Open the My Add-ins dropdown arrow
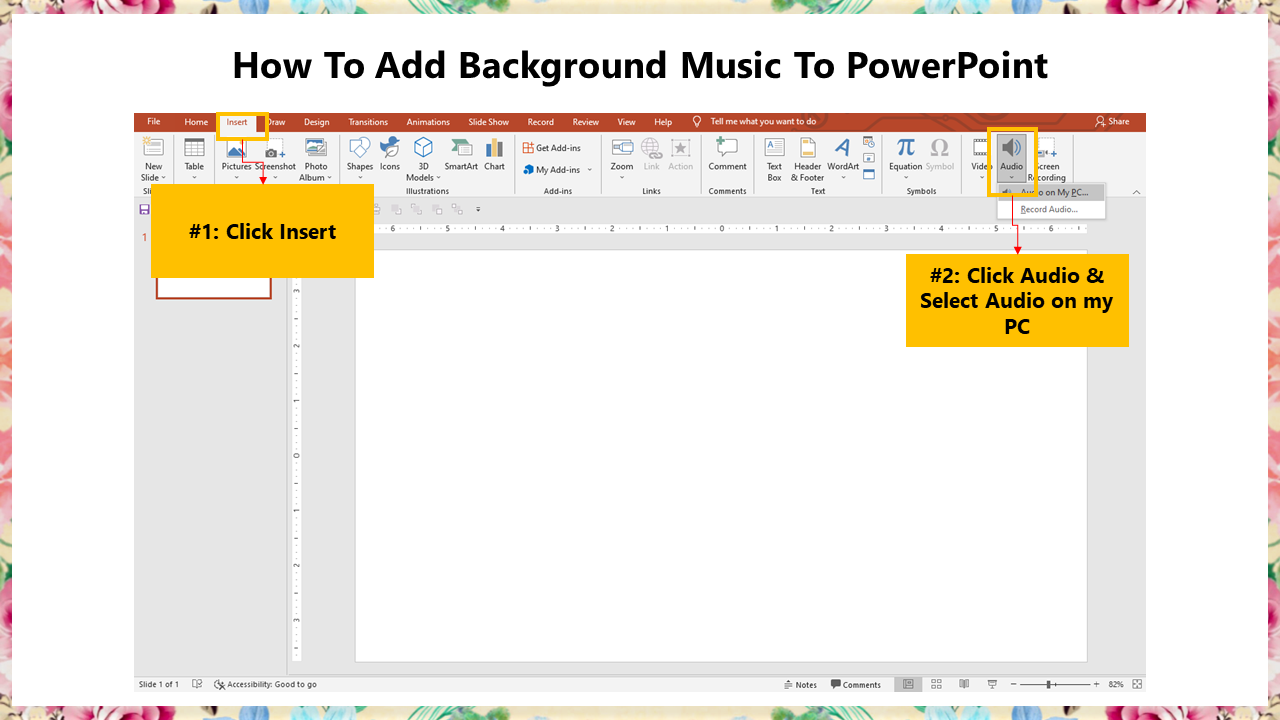This screenshot has height=720, width=1280. click(x=590, y=170)
